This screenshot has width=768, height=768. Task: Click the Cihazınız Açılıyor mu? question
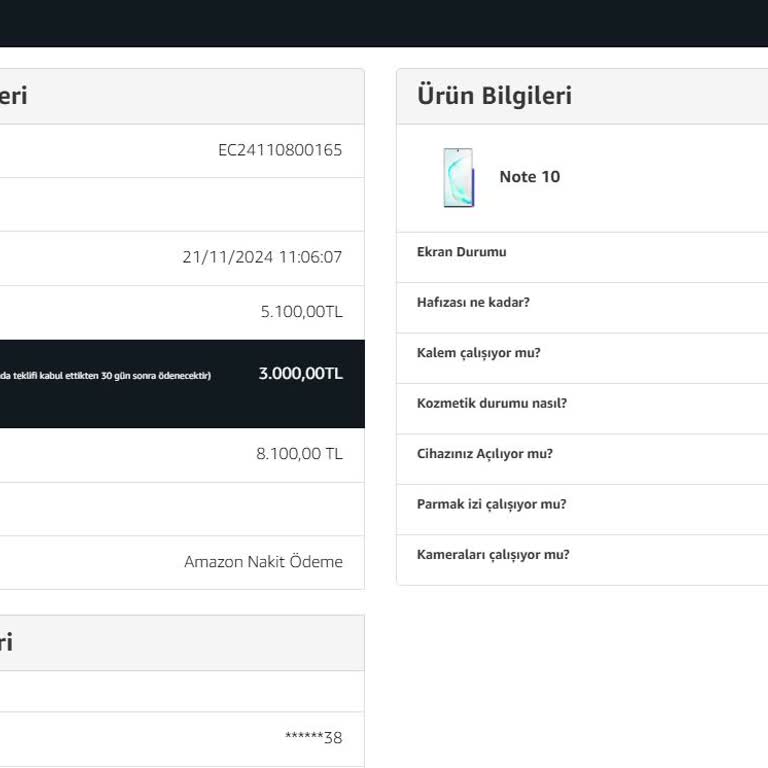point(485,454)
